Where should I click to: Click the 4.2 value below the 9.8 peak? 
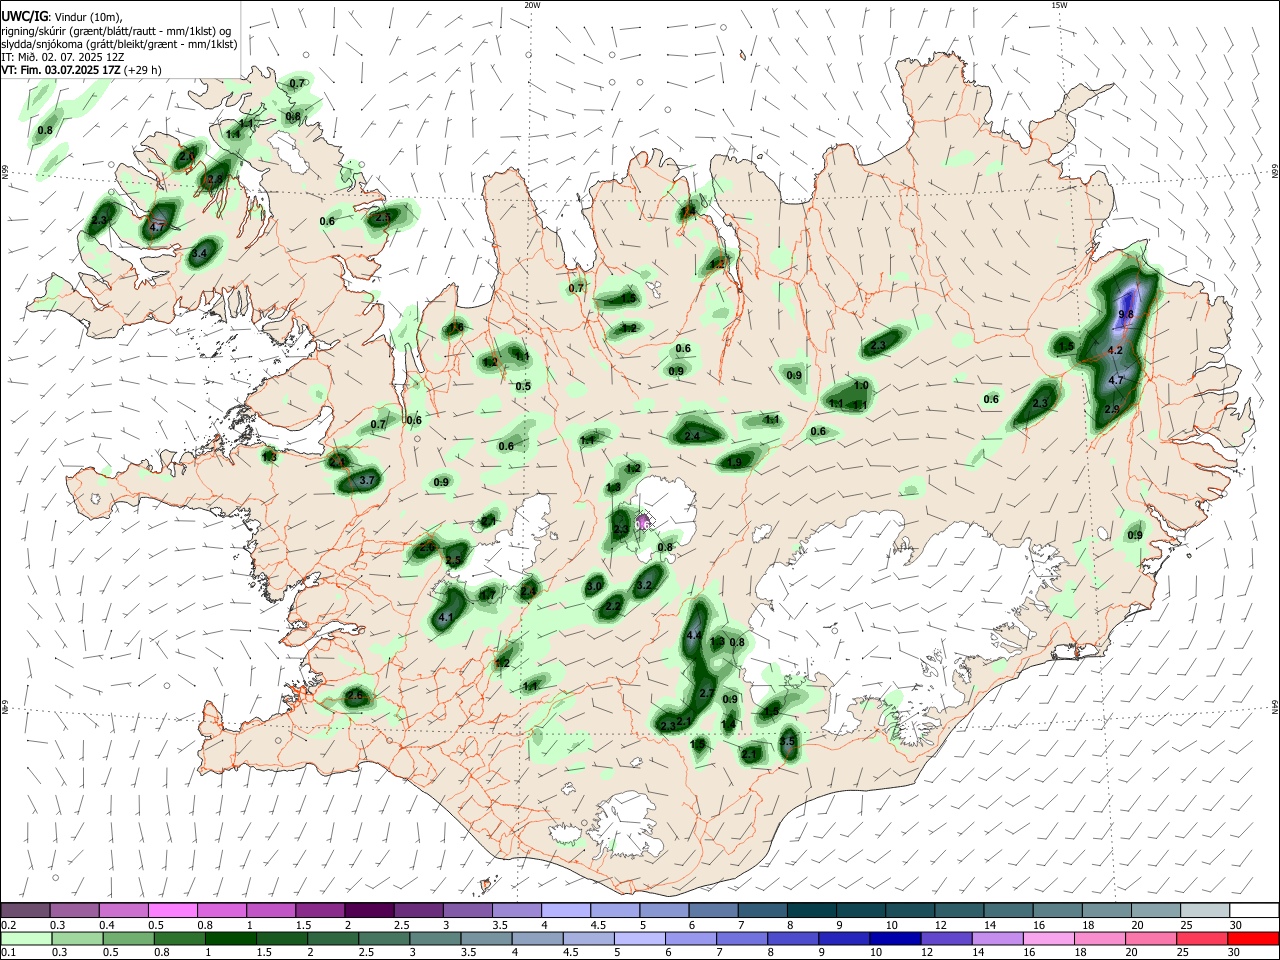1116,351
